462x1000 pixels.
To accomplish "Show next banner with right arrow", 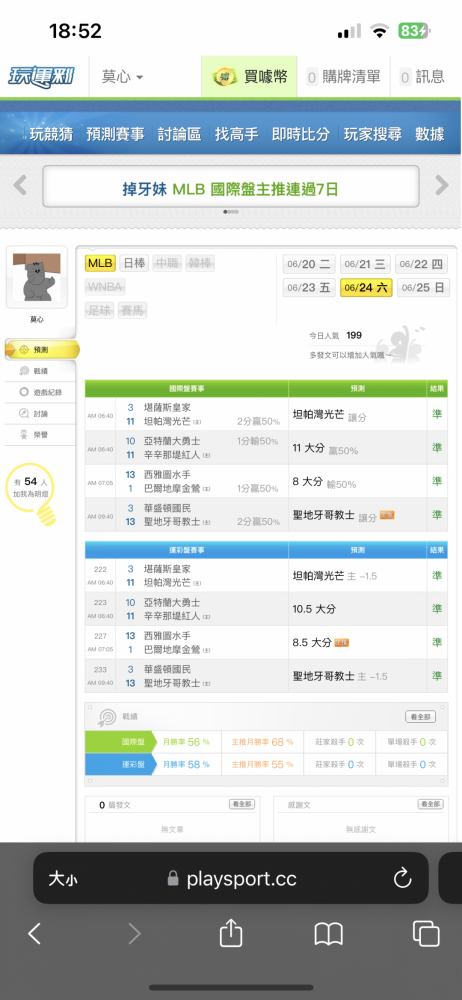I will pyautogui.click(x=442, y=186).
